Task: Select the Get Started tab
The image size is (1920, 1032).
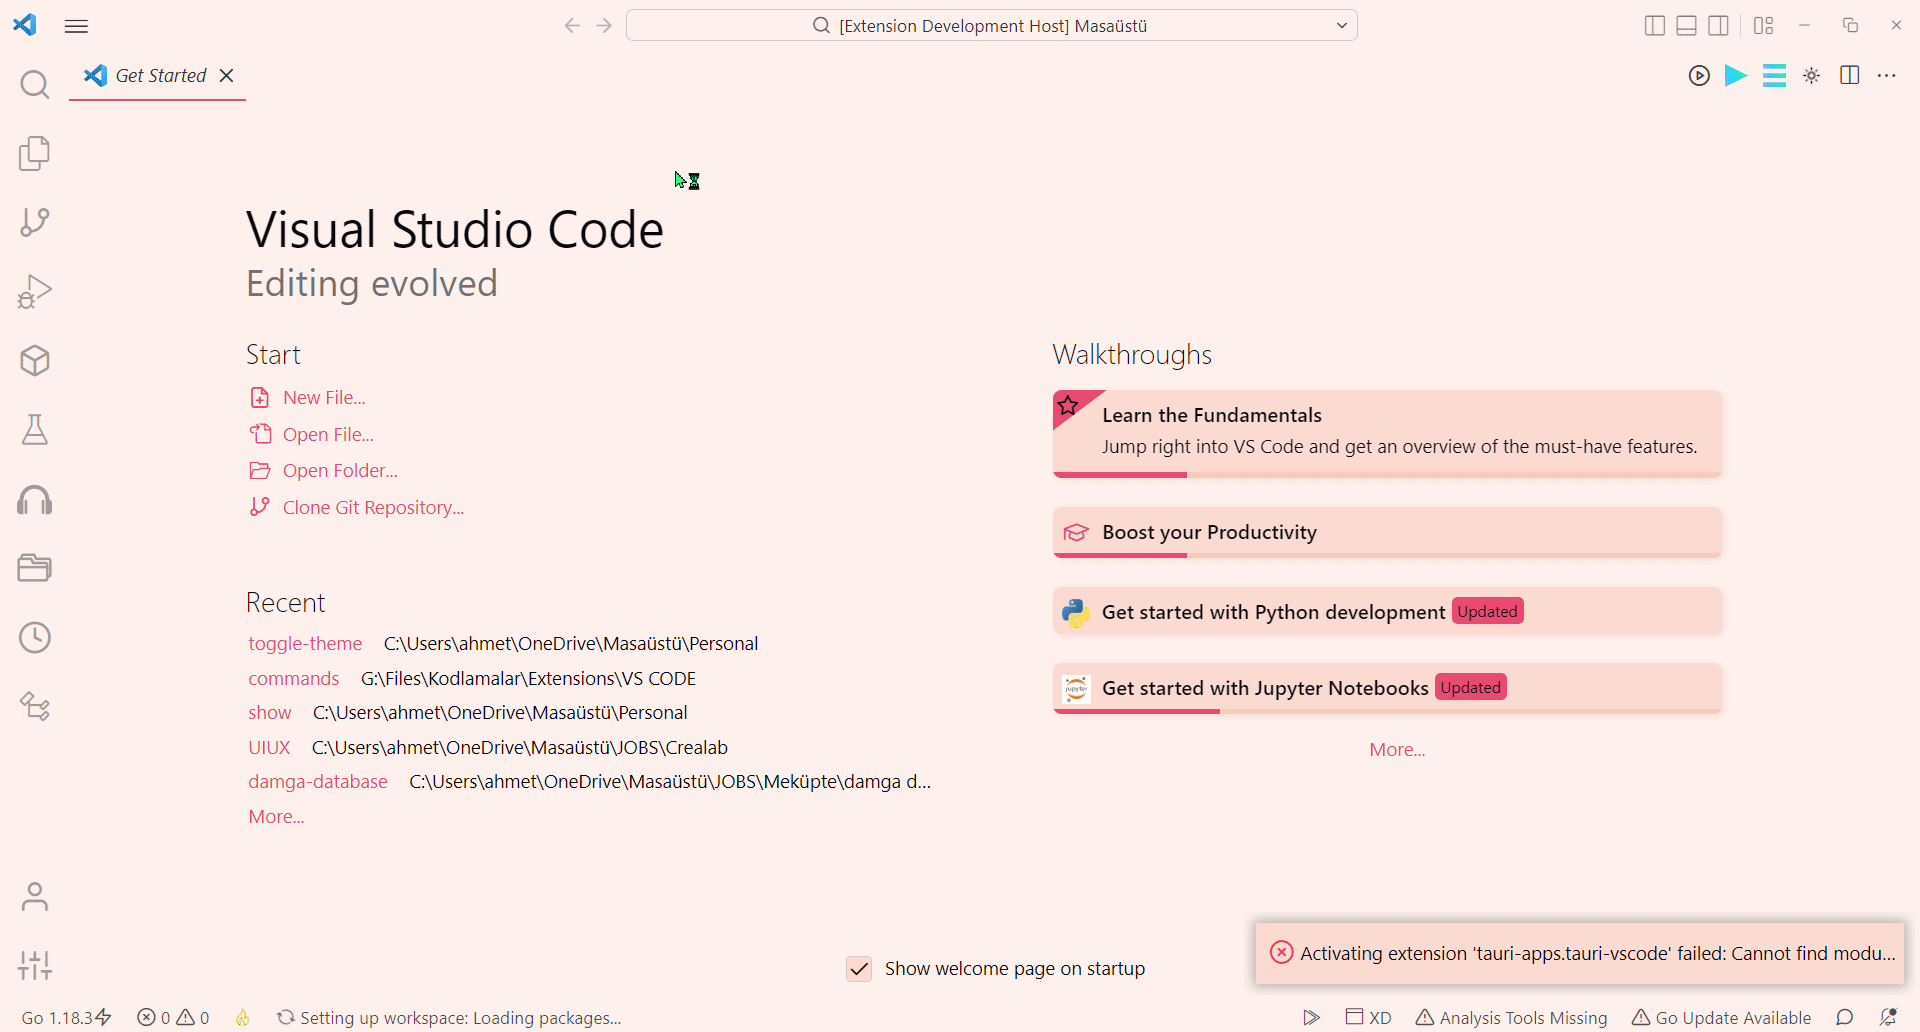Action: [160, 76]
